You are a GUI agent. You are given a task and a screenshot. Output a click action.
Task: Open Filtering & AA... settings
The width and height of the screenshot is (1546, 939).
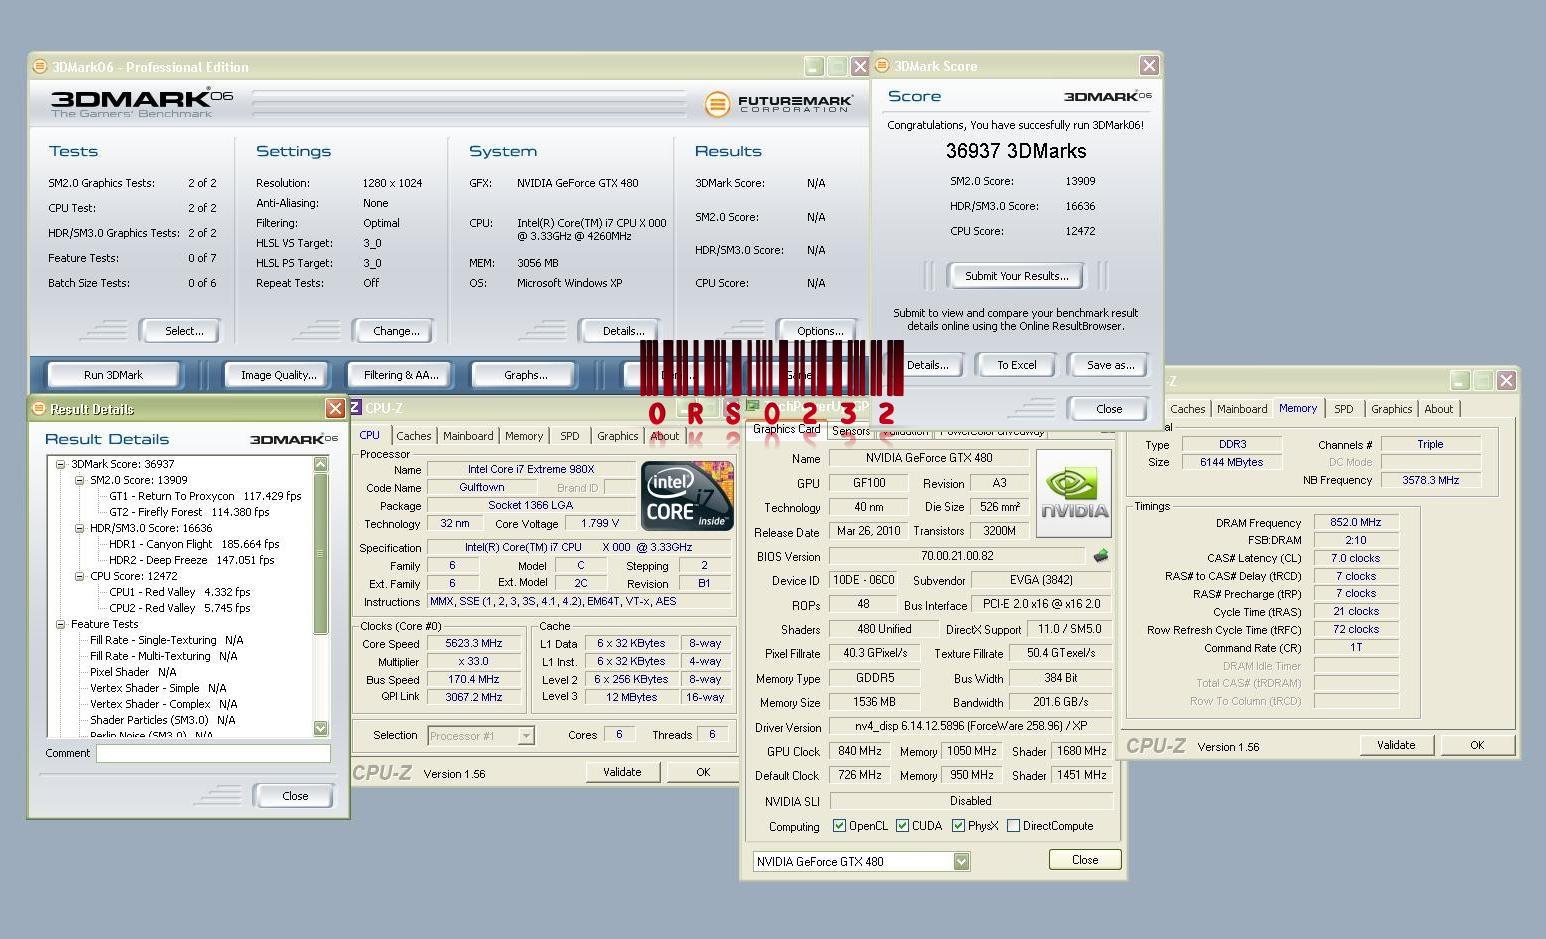pyautogui.click(x=401, y=375)
